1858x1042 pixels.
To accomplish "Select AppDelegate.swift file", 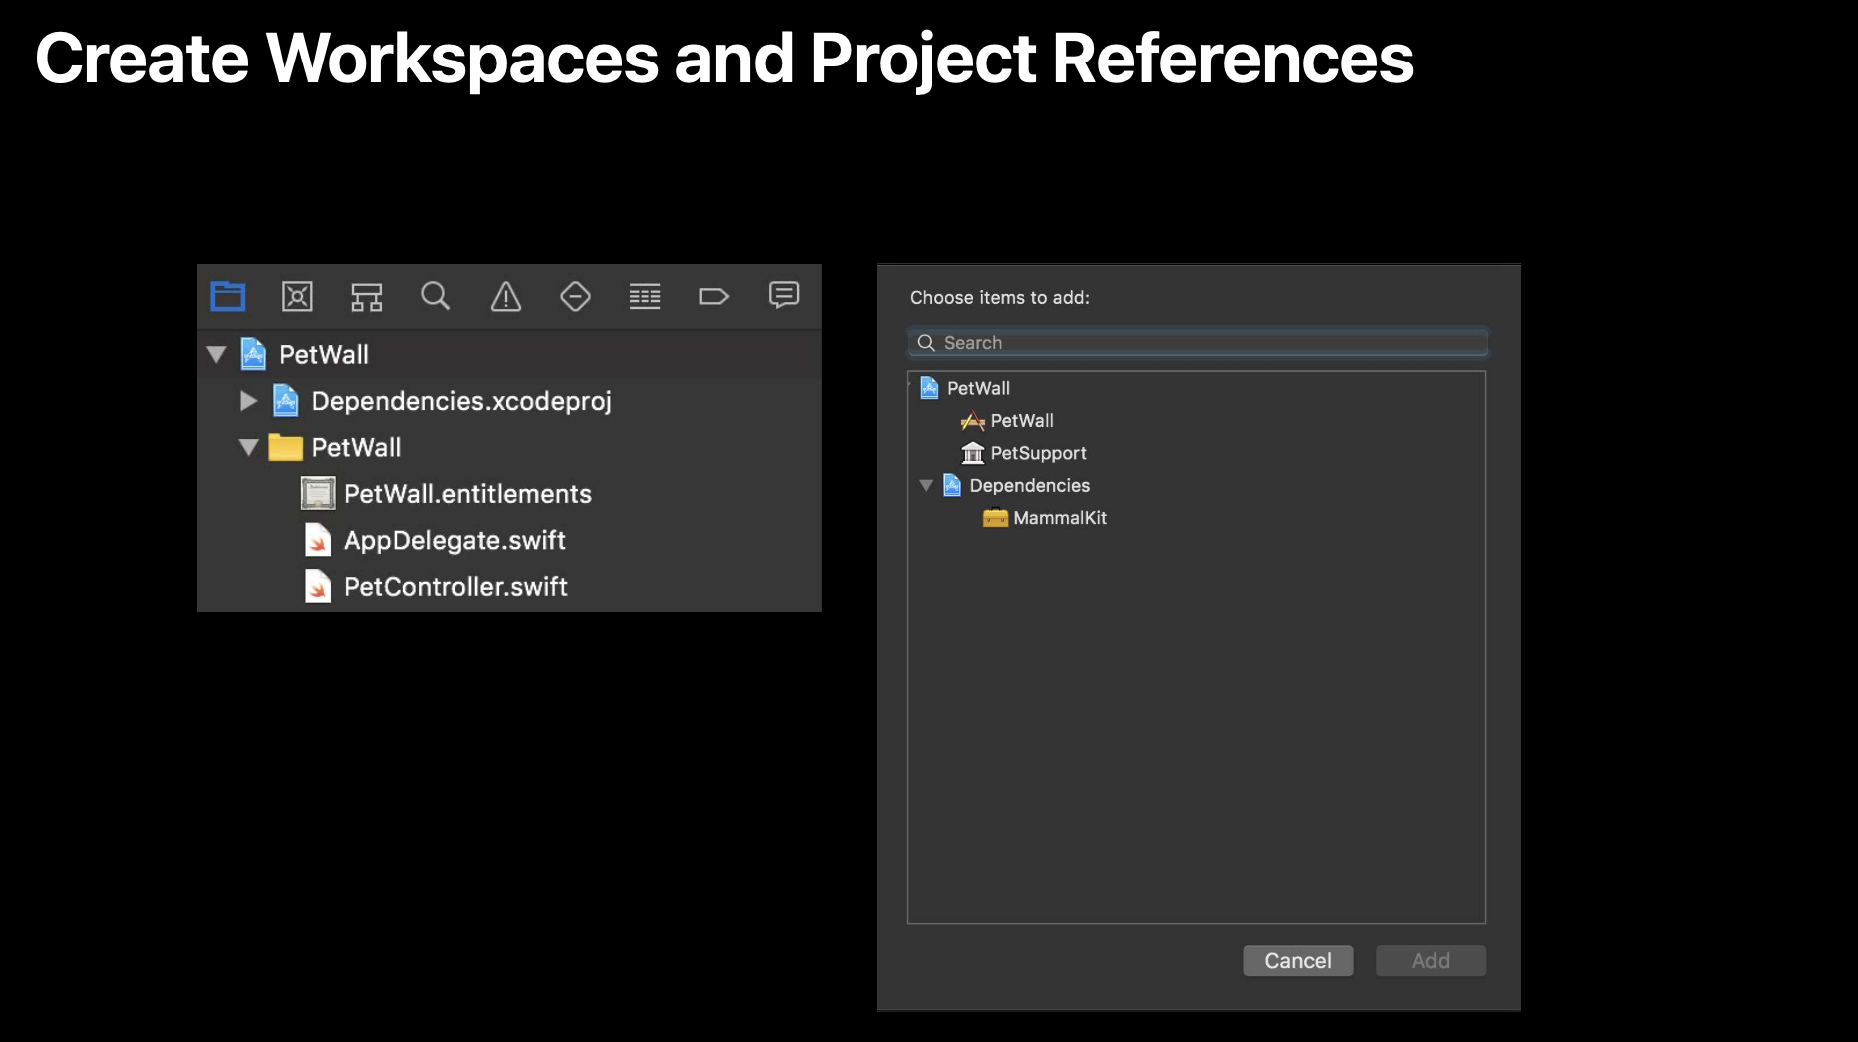I will point(510,540).
